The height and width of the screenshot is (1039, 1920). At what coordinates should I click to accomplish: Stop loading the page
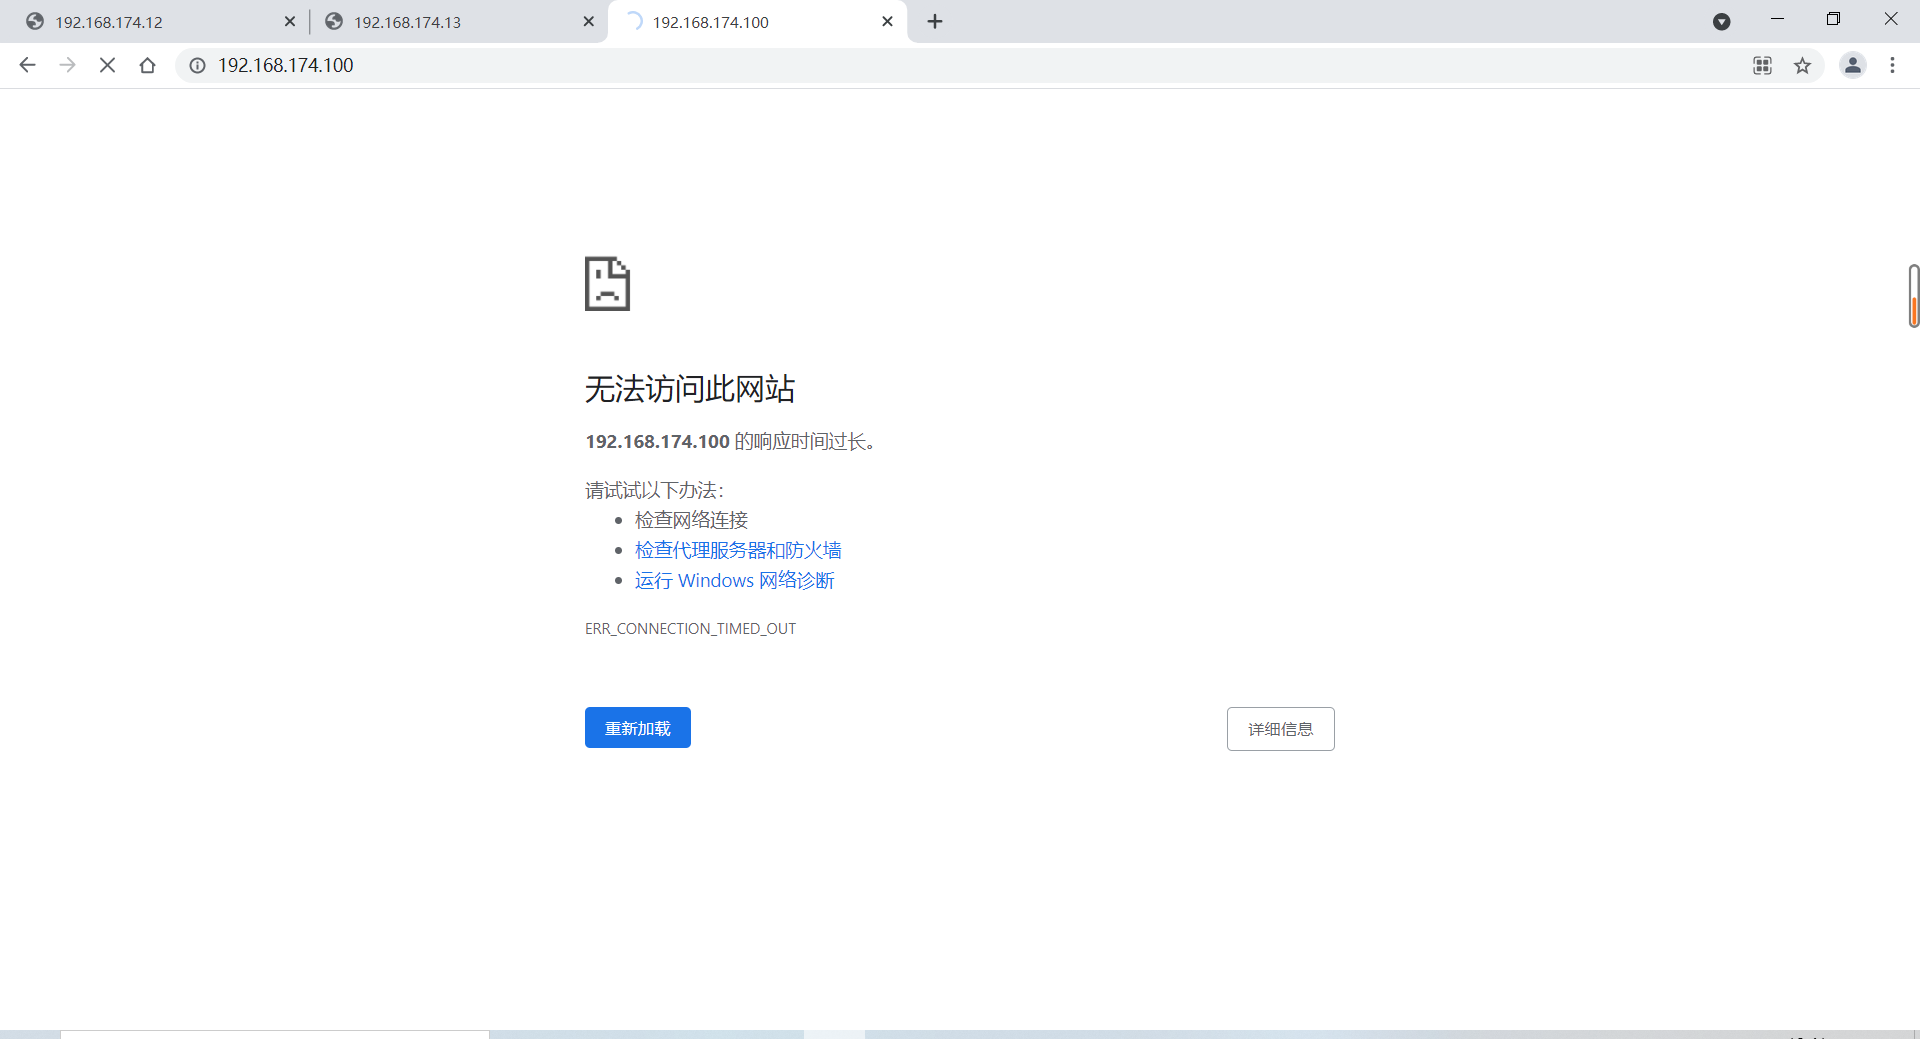107,65
